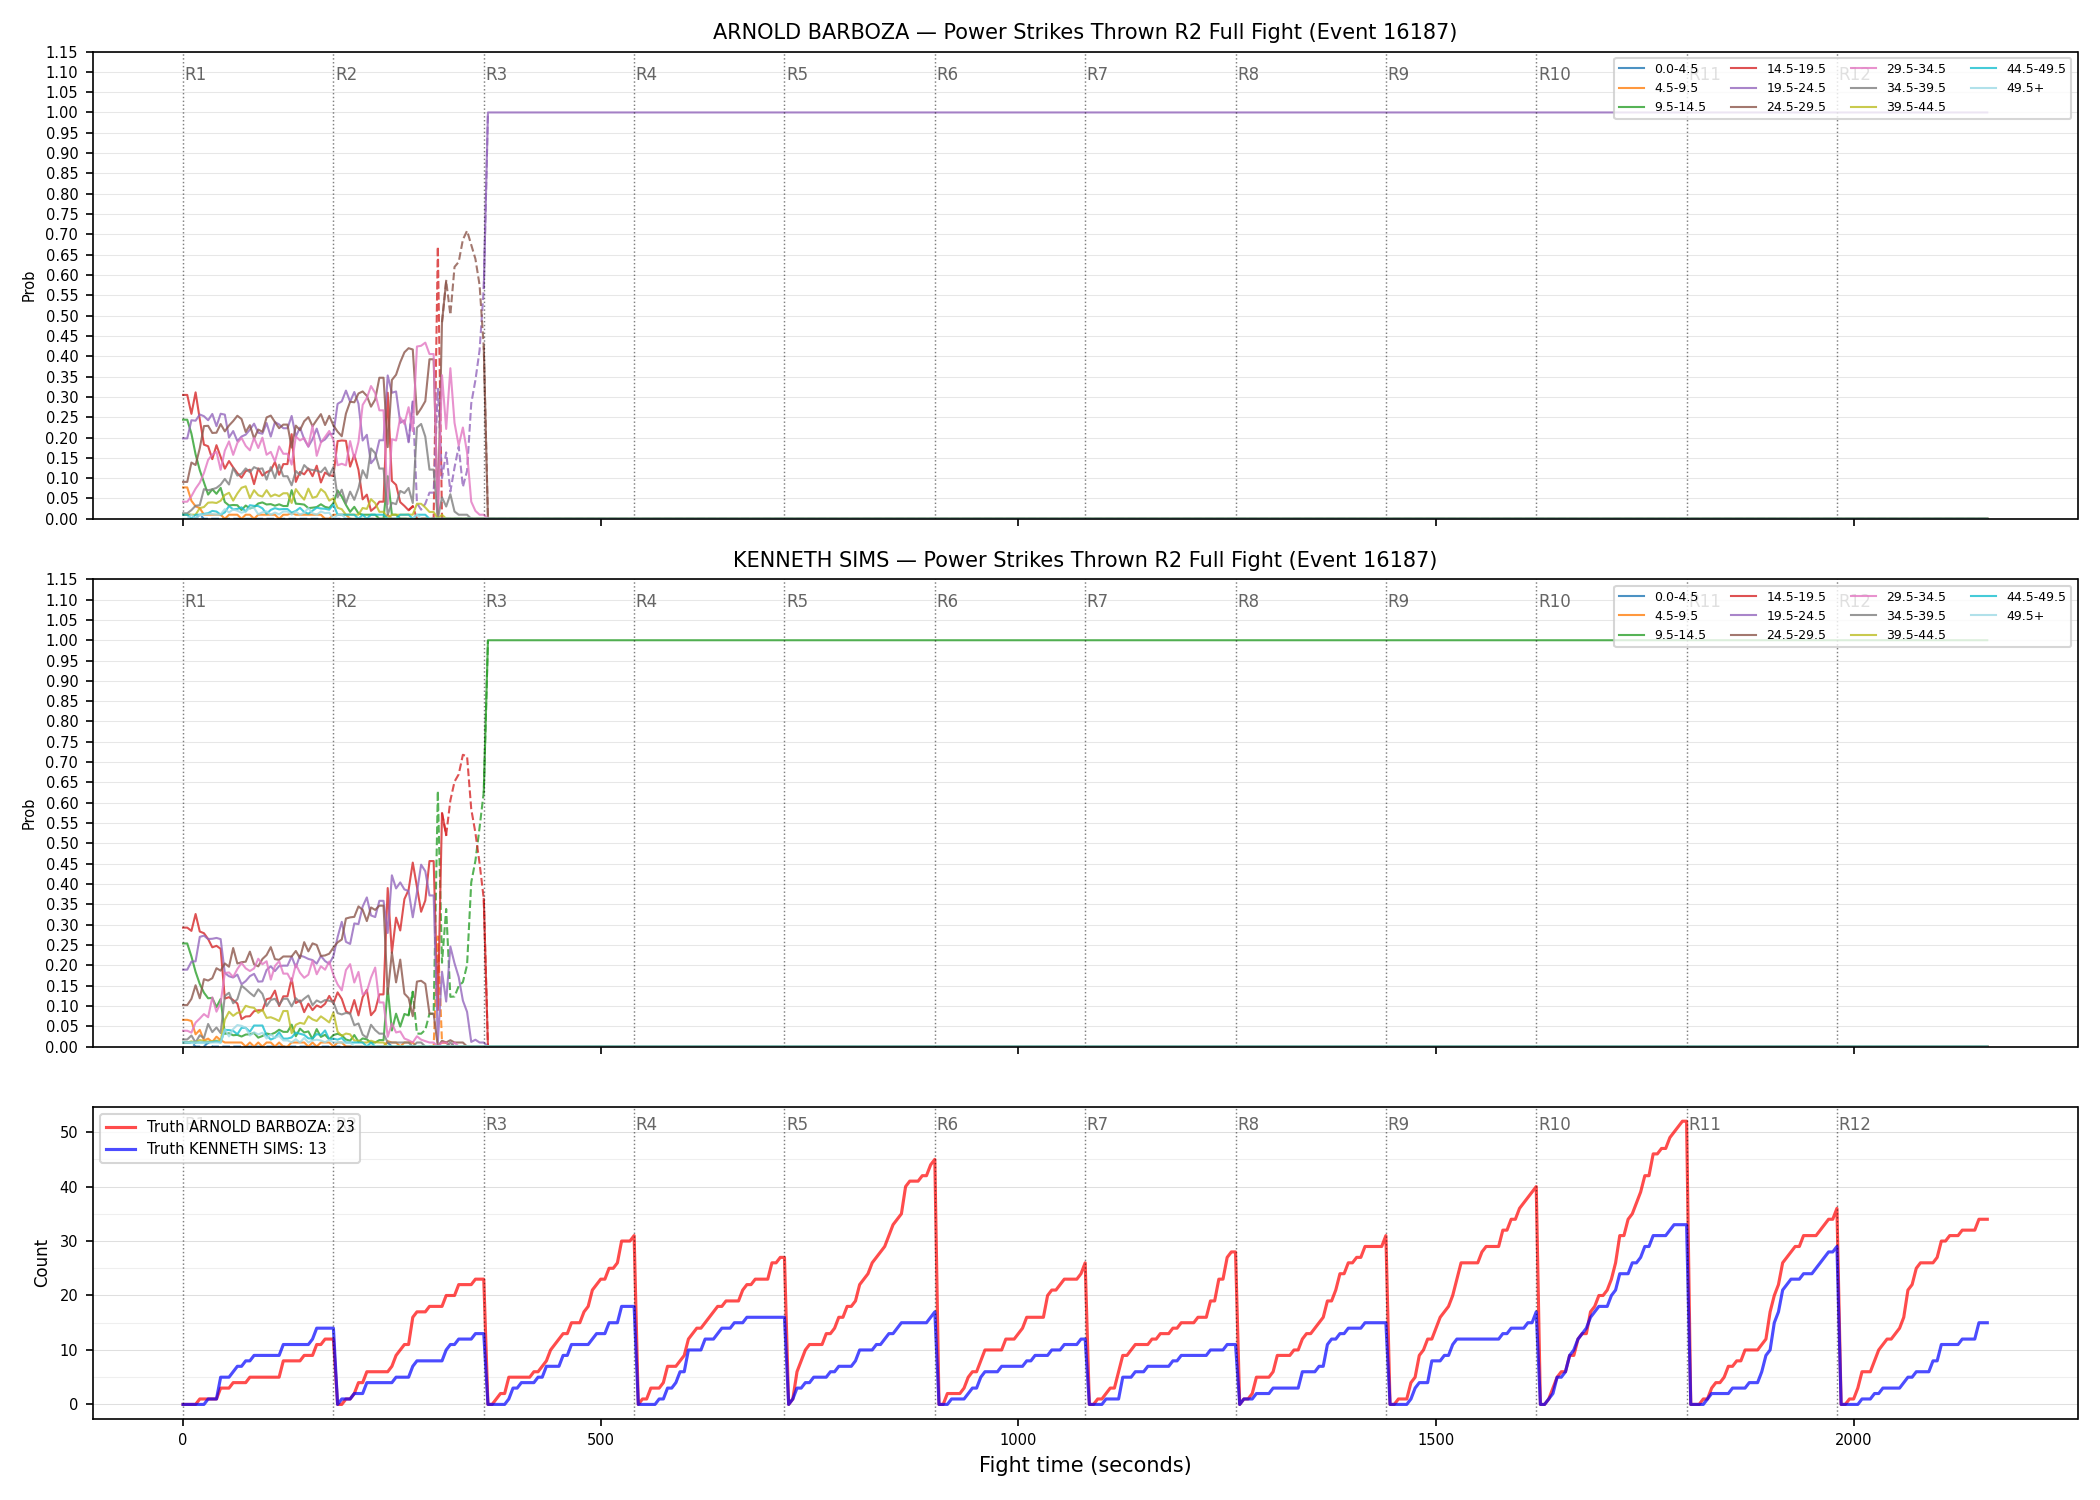This screenshot has width=2100, height=1500.
Task: Click the R2 round marker in the Barboza chart
Action: click(346, 74)
